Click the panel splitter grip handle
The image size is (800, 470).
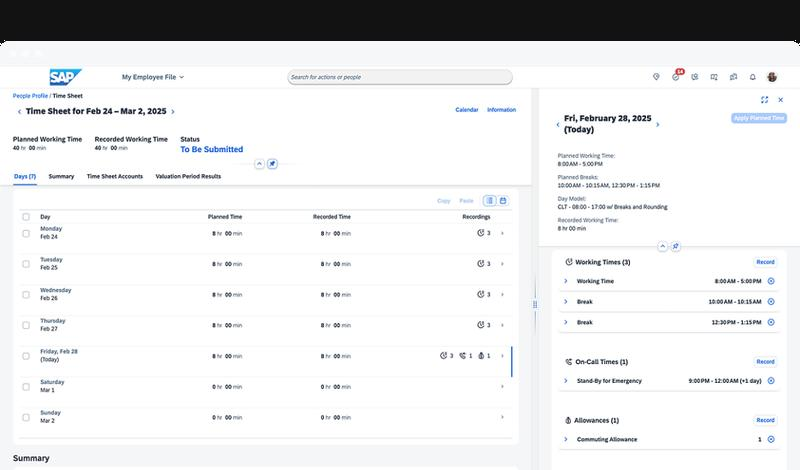(535, 305)
